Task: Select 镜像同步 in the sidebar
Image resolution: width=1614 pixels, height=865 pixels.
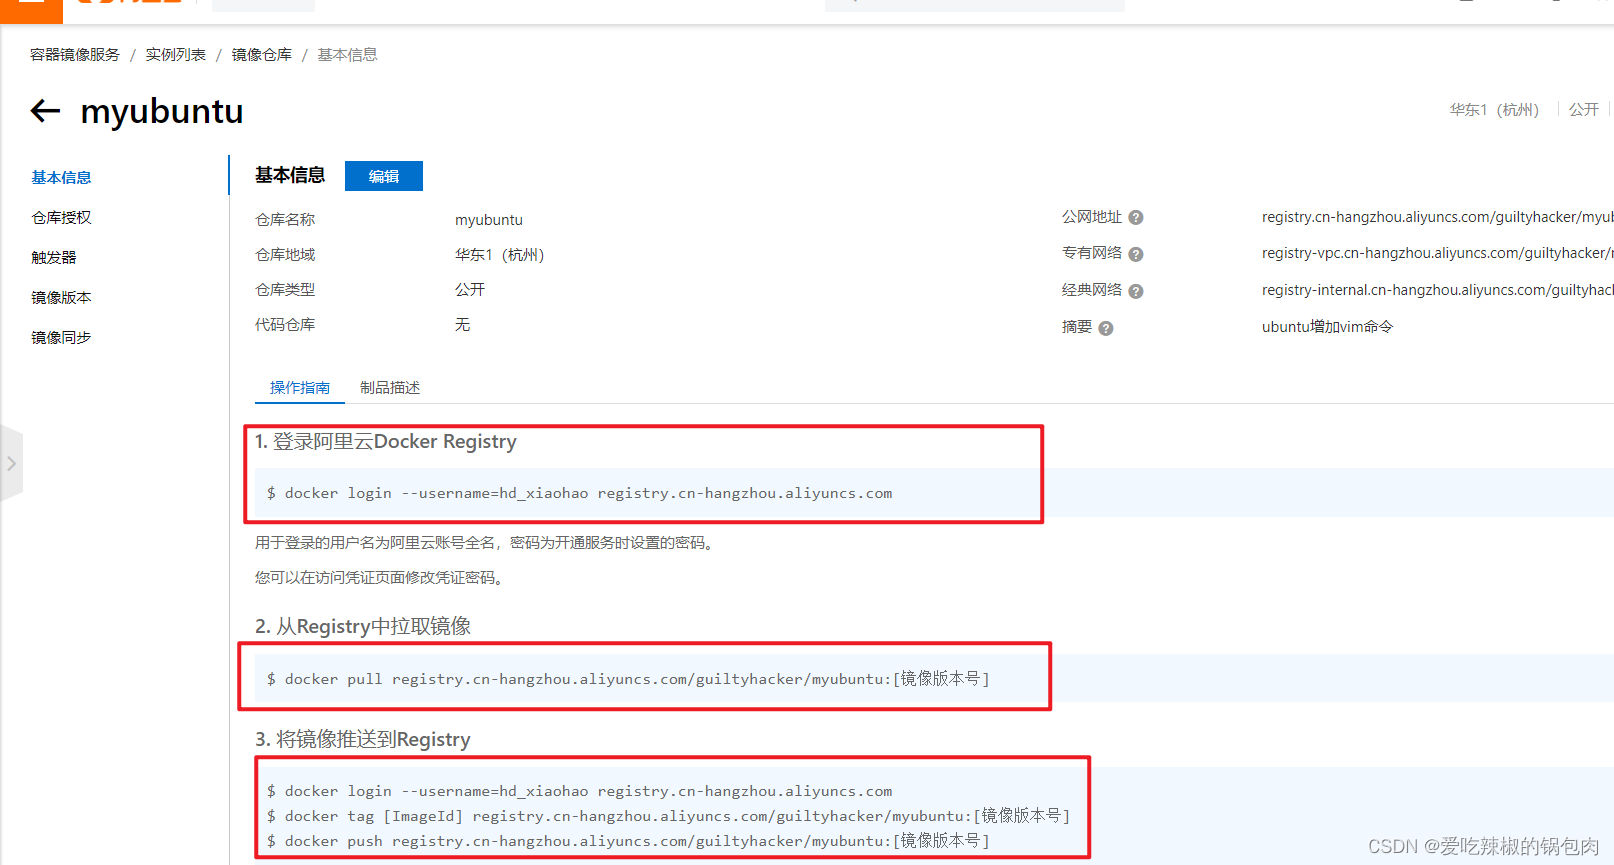Action: click(x=61, y=337)
